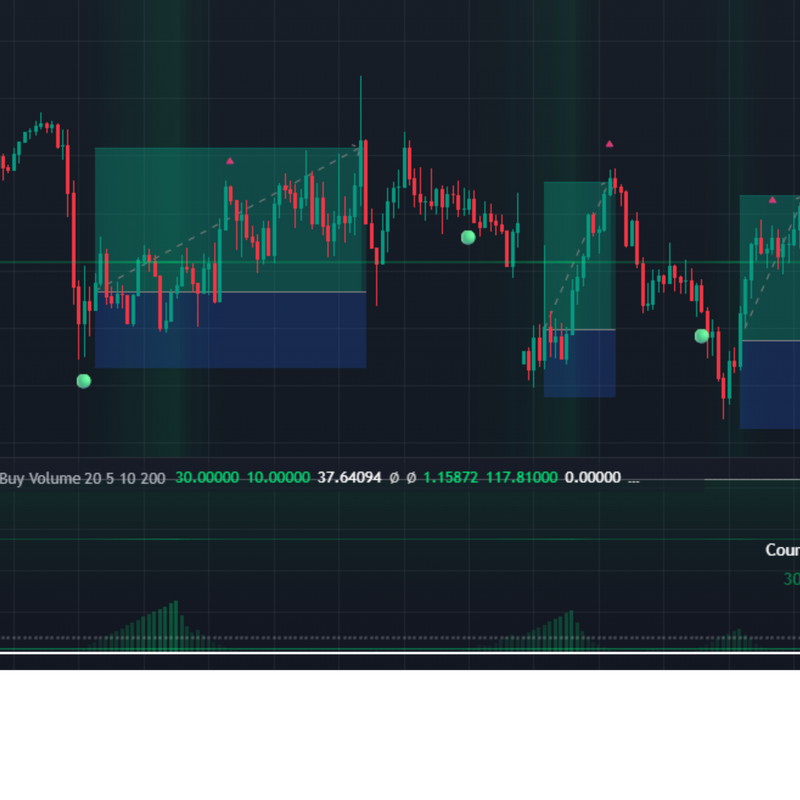
Task: Select the pink triangle above the first position box
Action: [230, 160]
